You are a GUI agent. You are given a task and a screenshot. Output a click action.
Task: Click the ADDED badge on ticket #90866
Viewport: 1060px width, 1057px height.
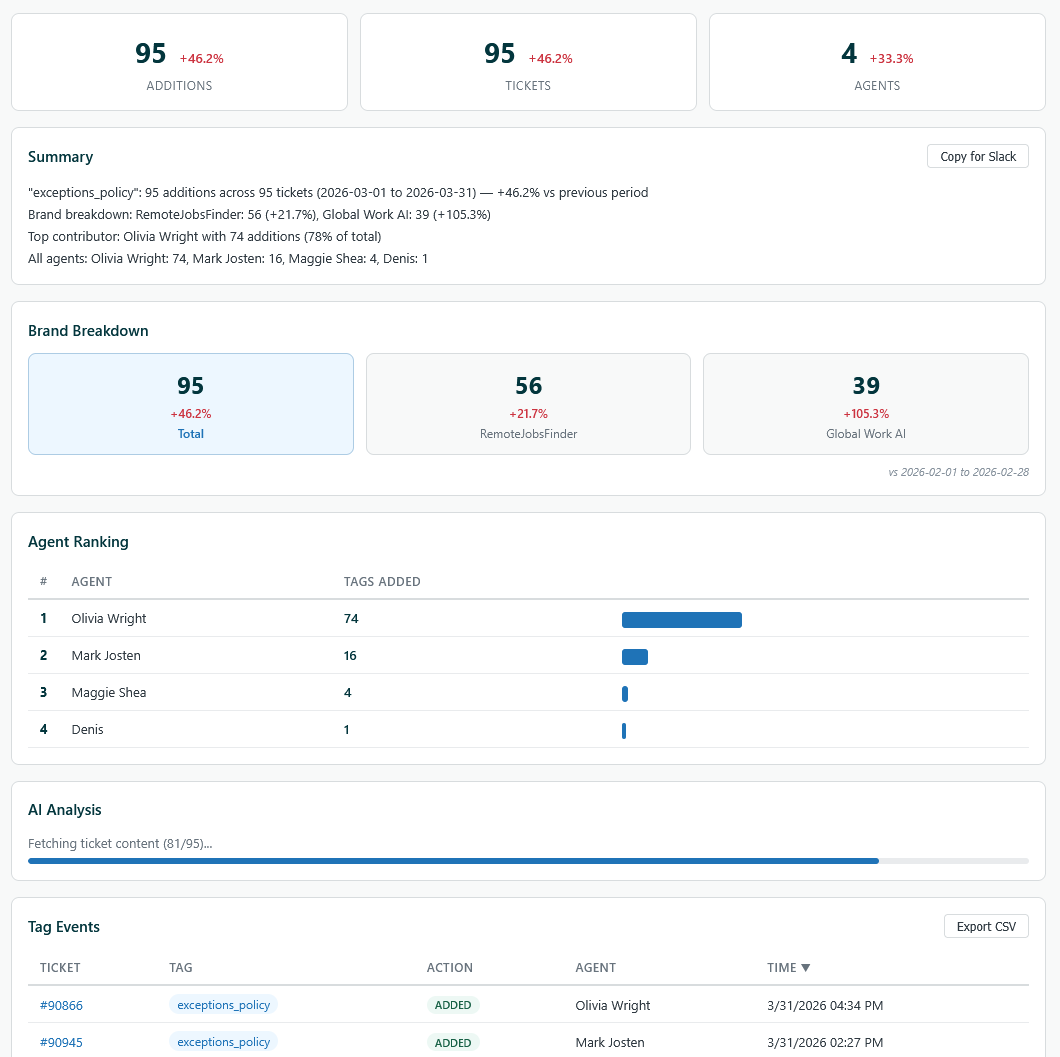pyautogui.click(x=453, y=1005)
